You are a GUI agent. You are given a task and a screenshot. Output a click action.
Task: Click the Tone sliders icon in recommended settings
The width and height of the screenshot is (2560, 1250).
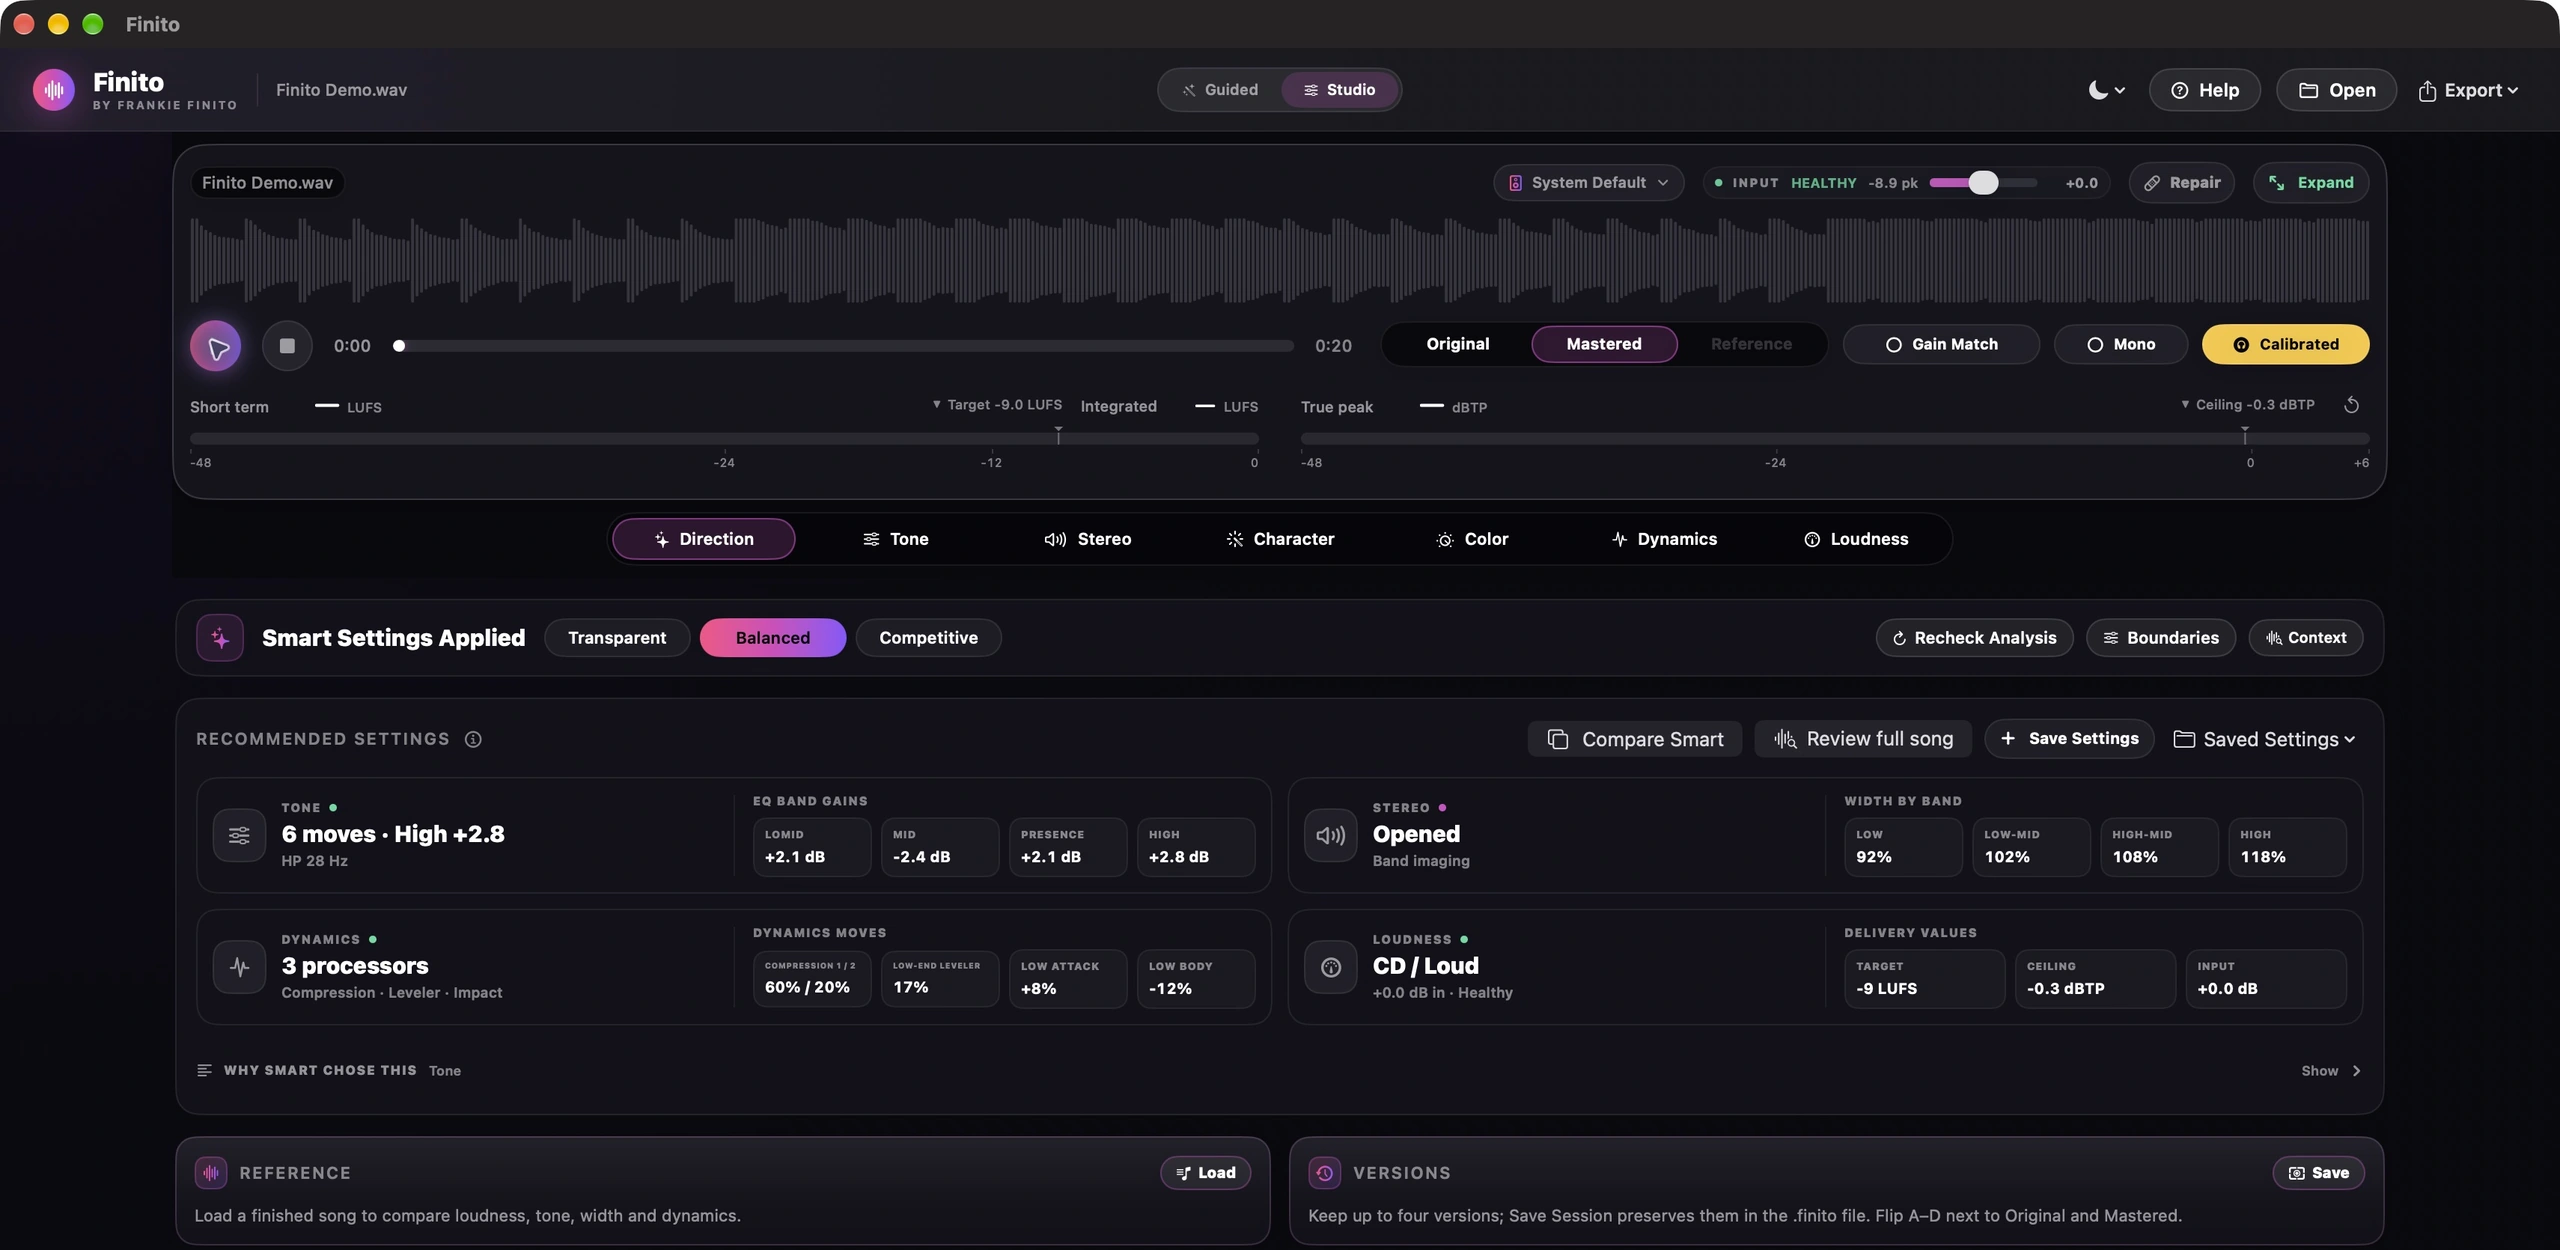(239, 835)
